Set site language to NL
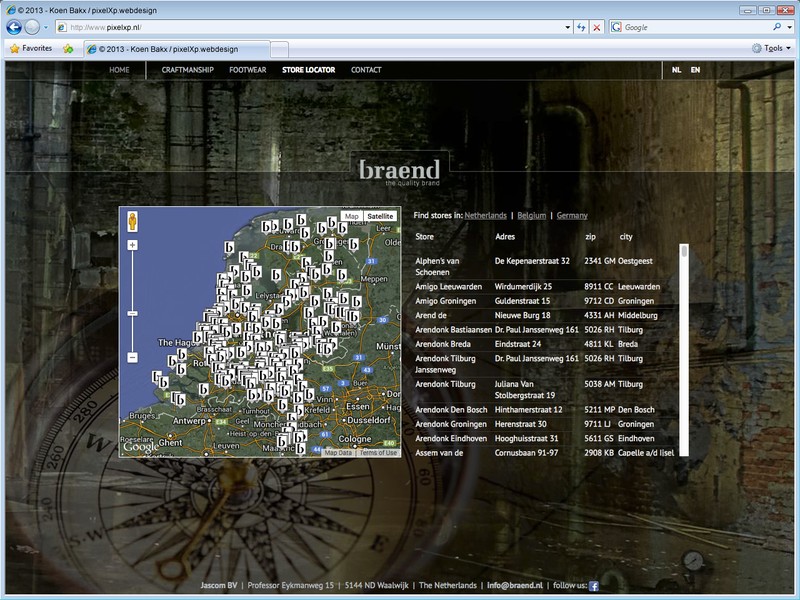 click(675, 70)
